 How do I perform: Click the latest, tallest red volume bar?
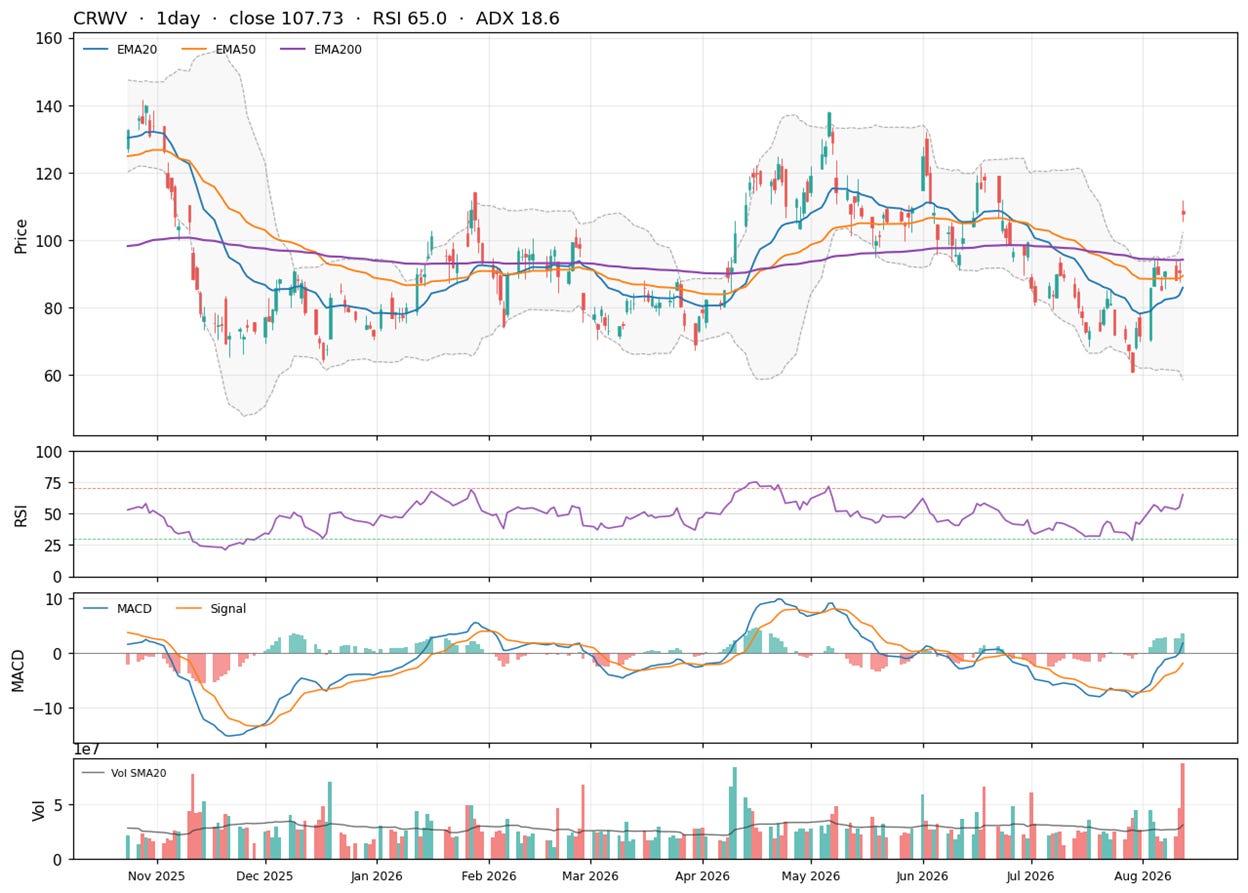(1183, 811)
